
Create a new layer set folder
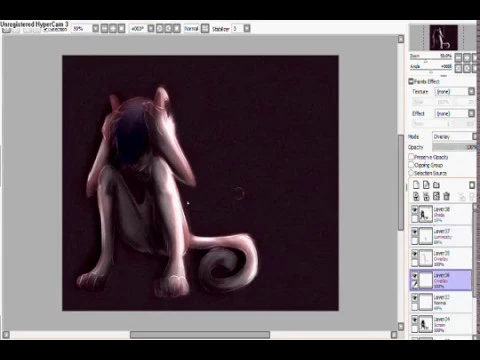pyautogui.click(x=436, y=185)
